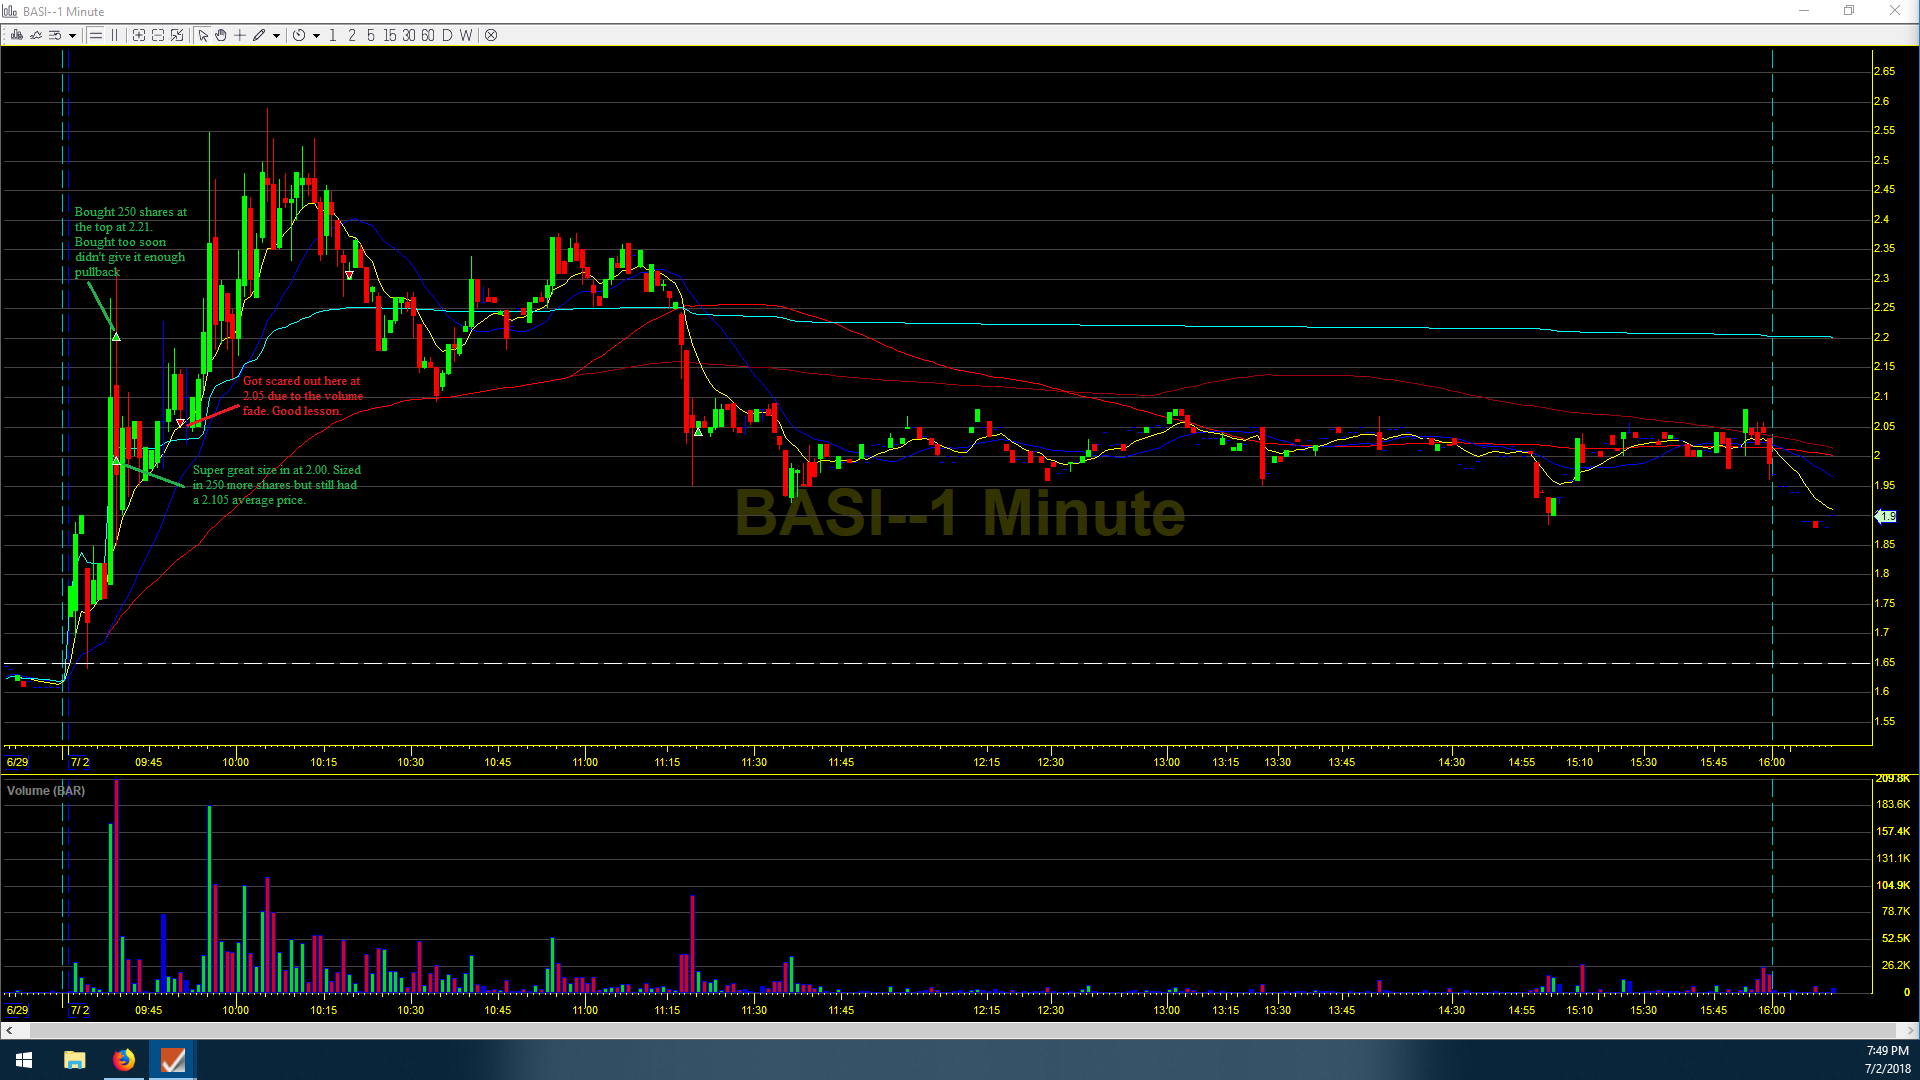Select the pencil drawing tool

point(259,35)
